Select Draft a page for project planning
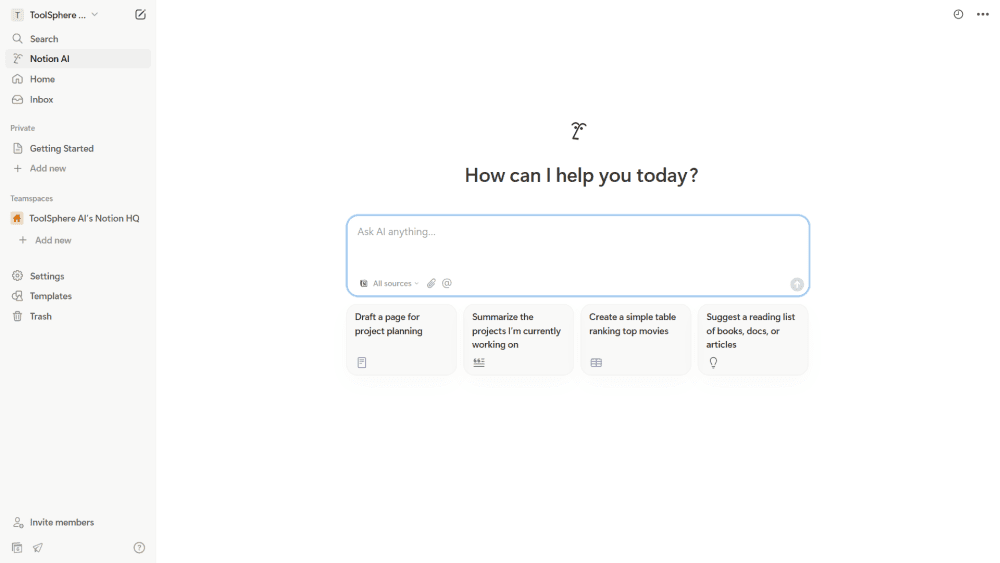This screenshot has width=1000, height=563. [x=401, y=340]
